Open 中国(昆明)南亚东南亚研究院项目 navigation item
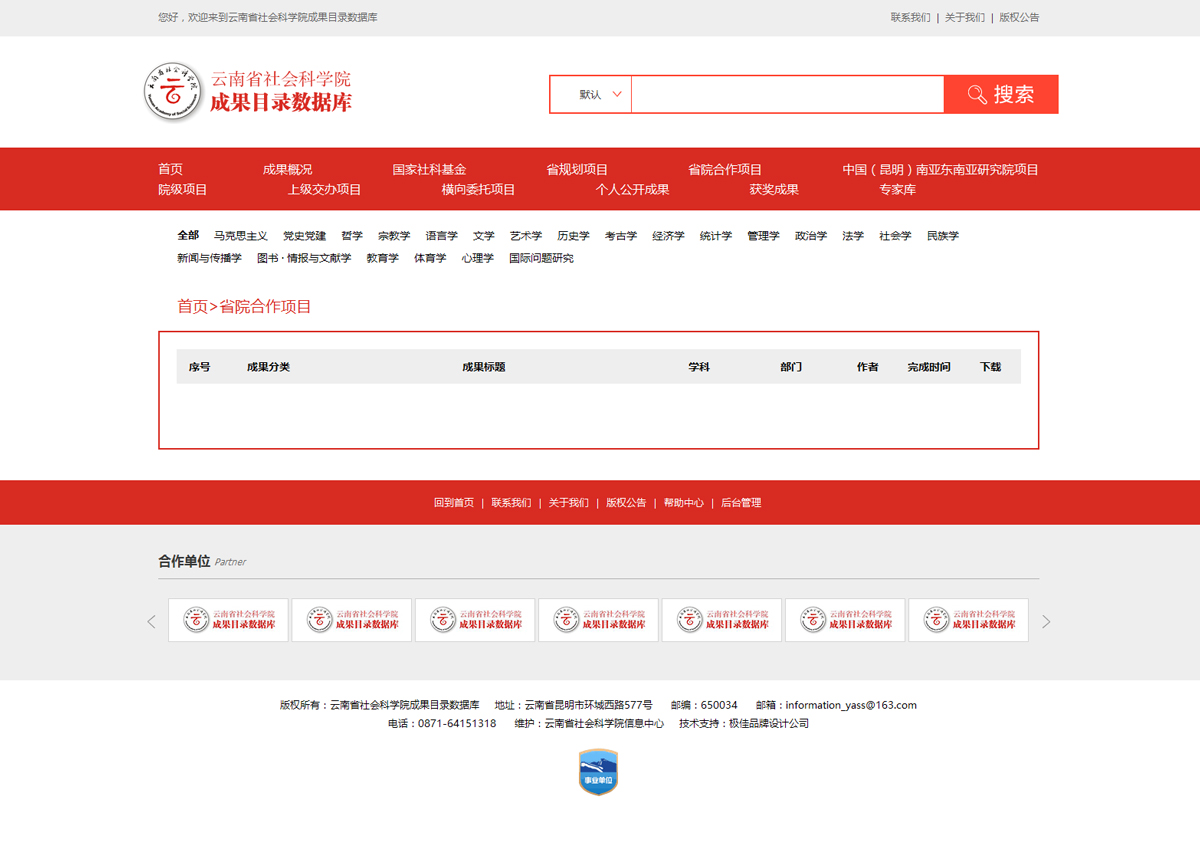 tap(940, 169)
